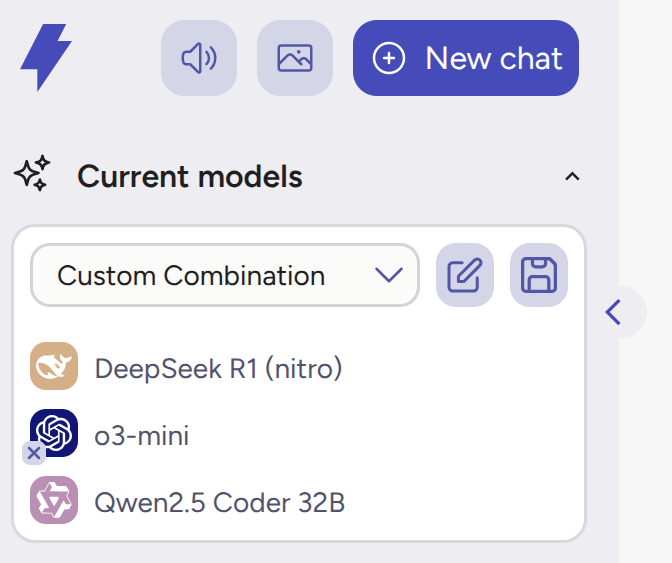
Task: Open the Custom Combination dropdown
Action: tap(225, 275)
